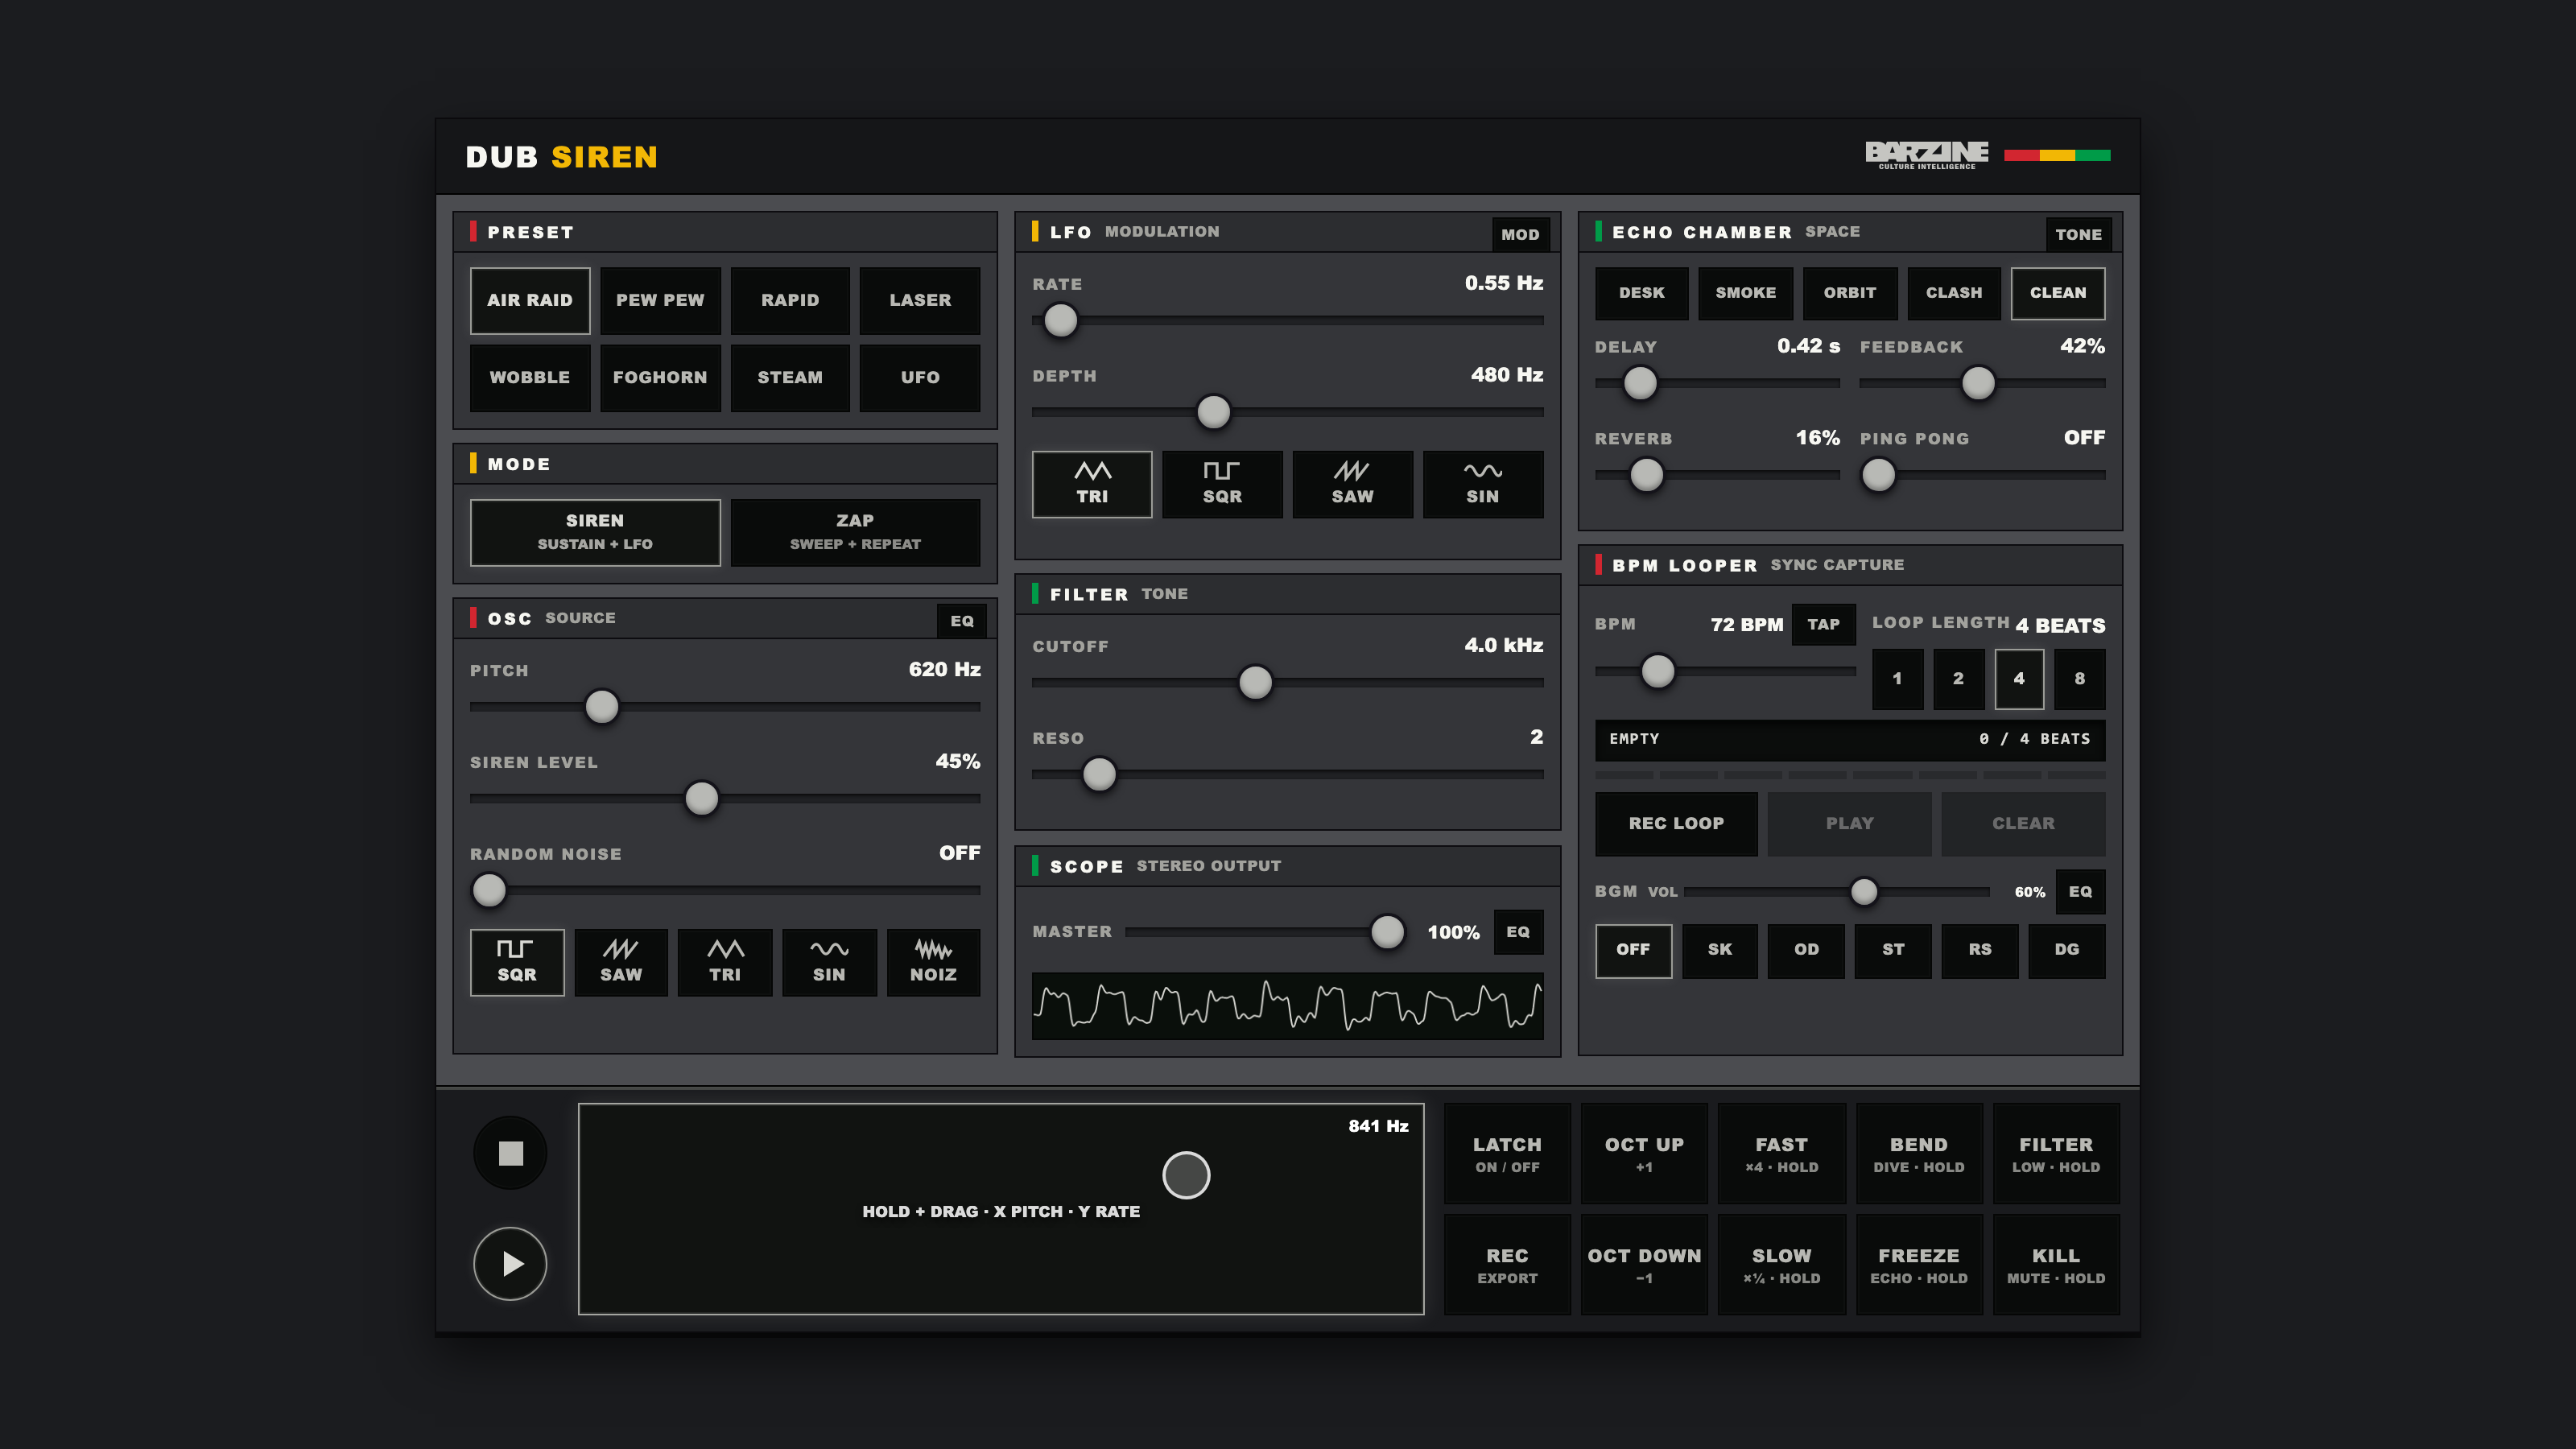2576x1449 pixels.
Task: Click the BARZINE logo
Action: (x=1927, y=155)
